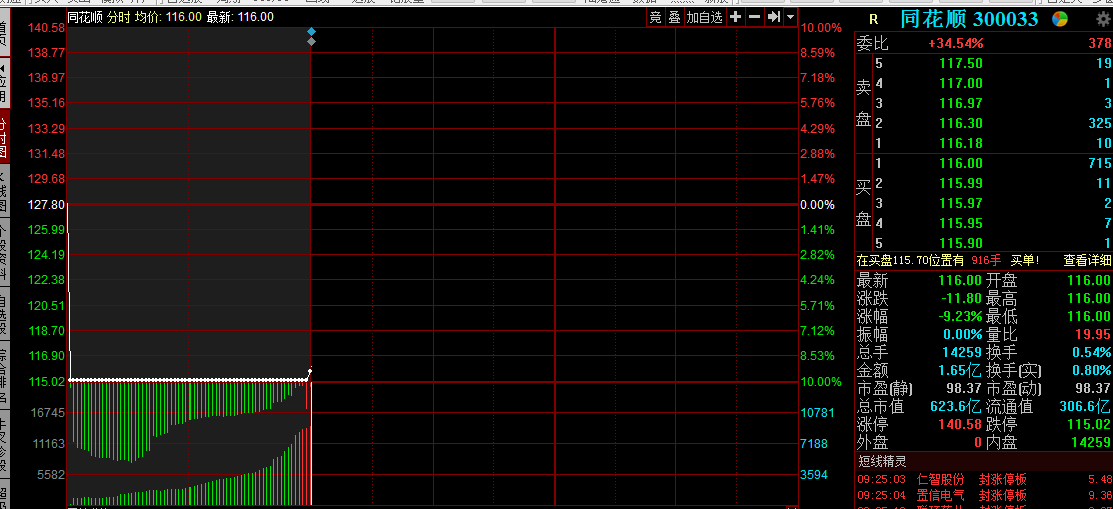The image size is (1113, 509).
Task: Click the blue diamond chart marker
Action: 311,32
